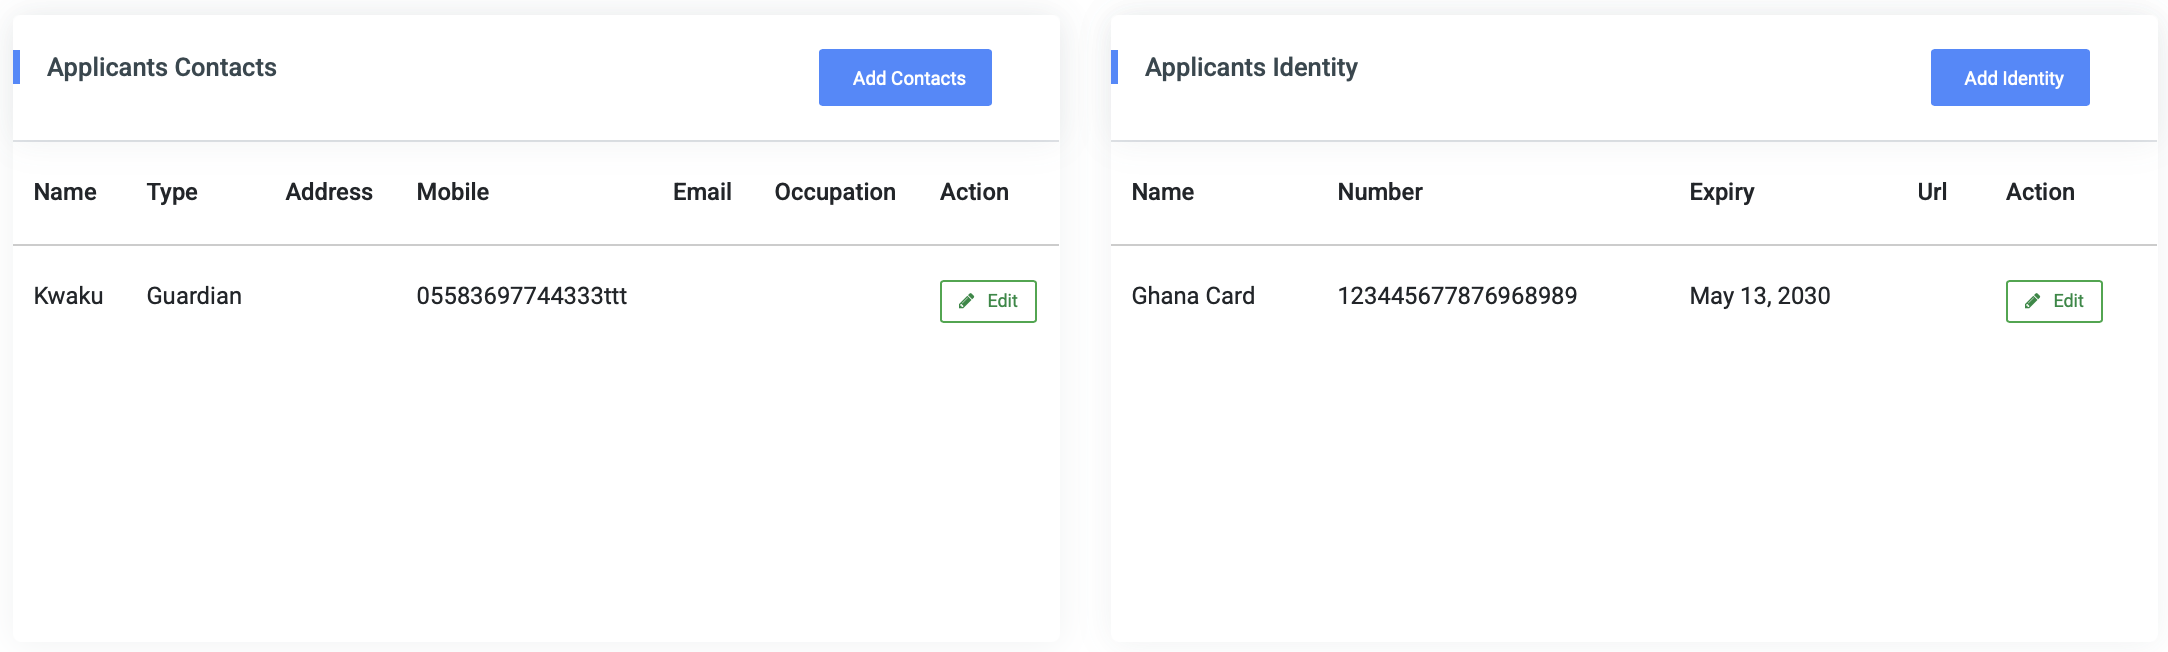
Task: Select identity number 123445677876968989
Action: click(1457, 296)
